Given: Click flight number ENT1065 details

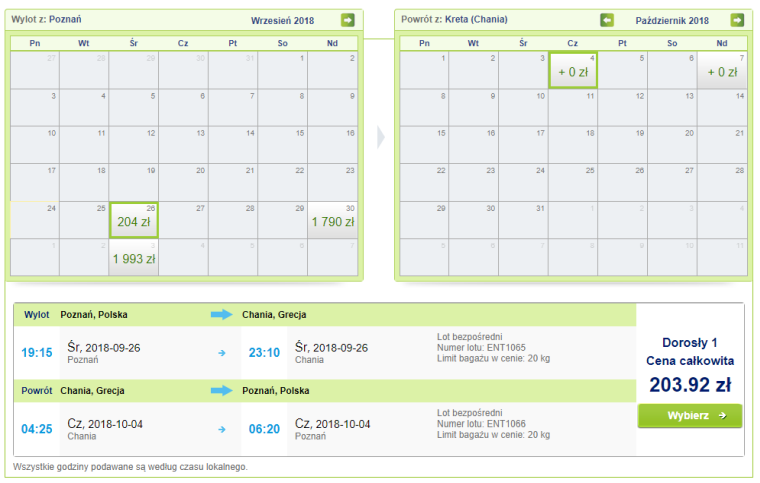Looking at the screenshot, I should point(481,347).
